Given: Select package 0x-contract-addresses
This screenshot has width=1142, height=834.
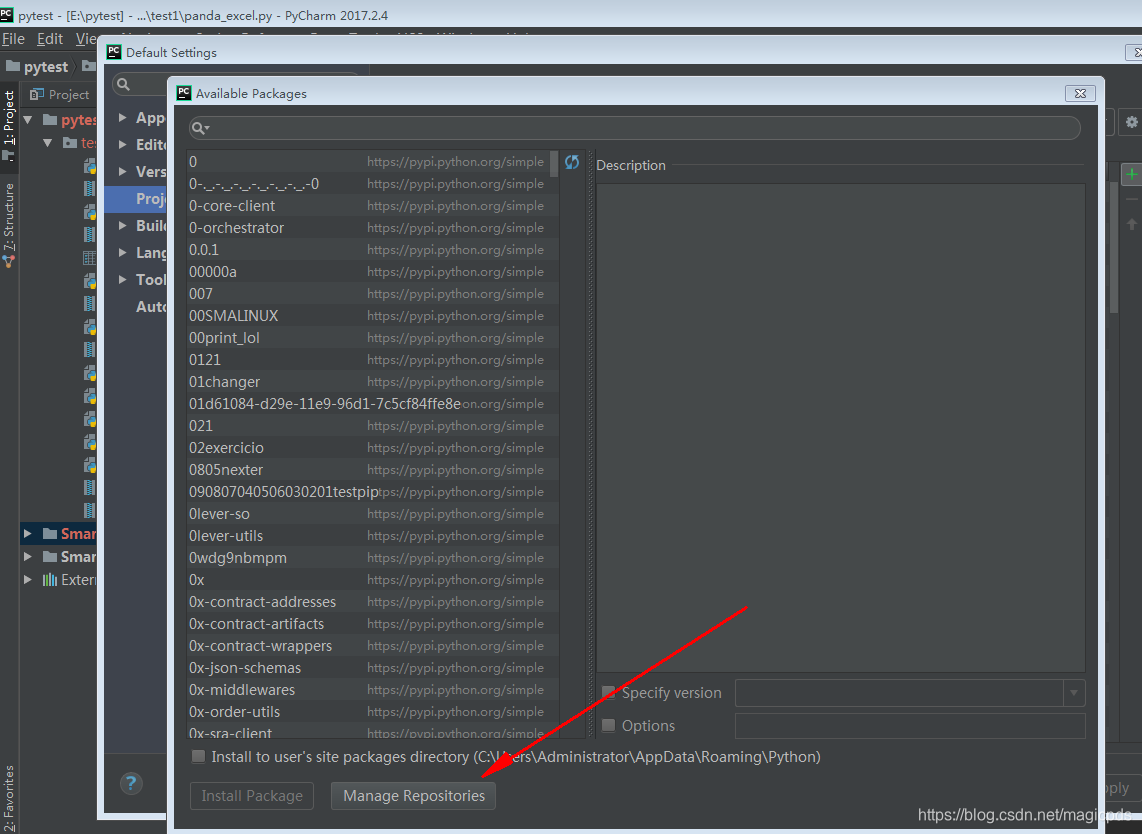Looking at the screenshot, I should pos(372,602).
